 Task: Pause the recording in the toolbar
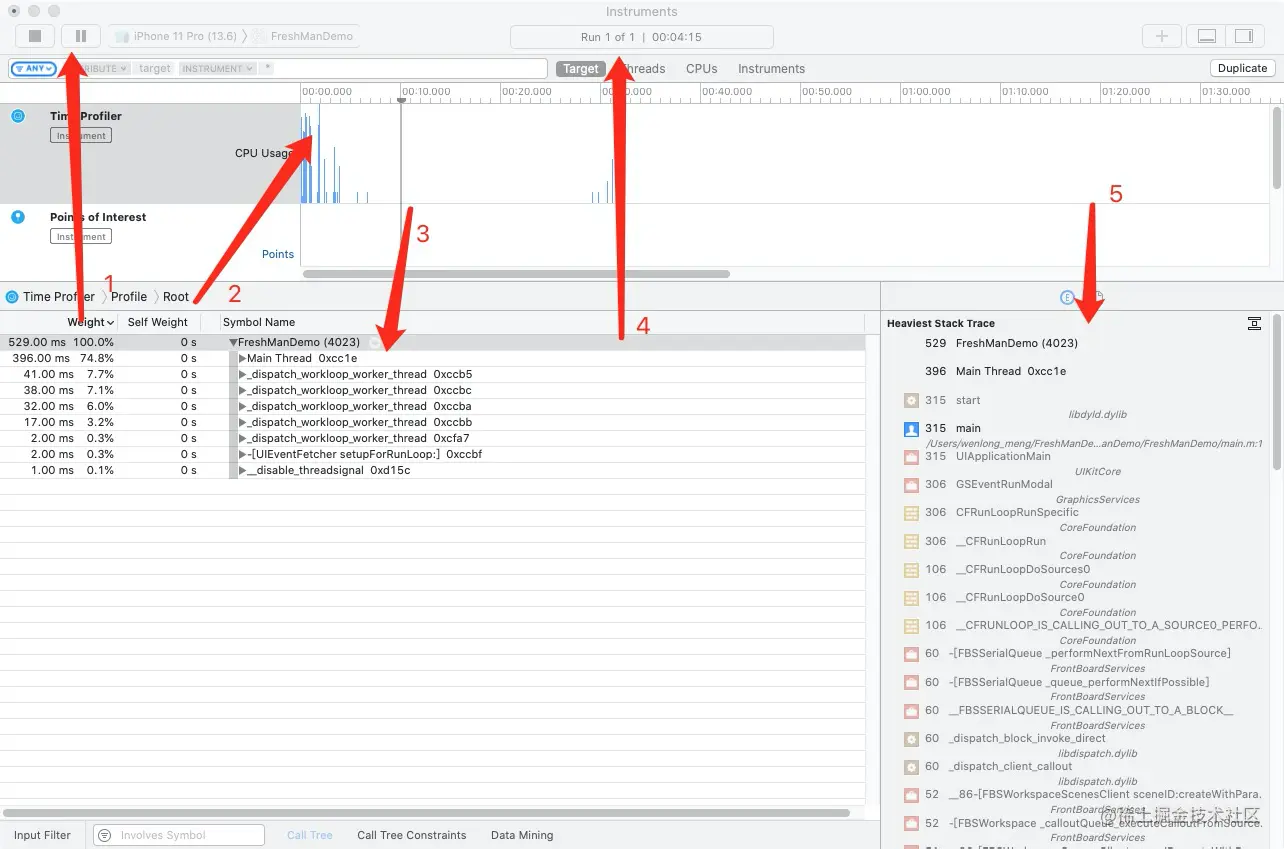(81, 36)
